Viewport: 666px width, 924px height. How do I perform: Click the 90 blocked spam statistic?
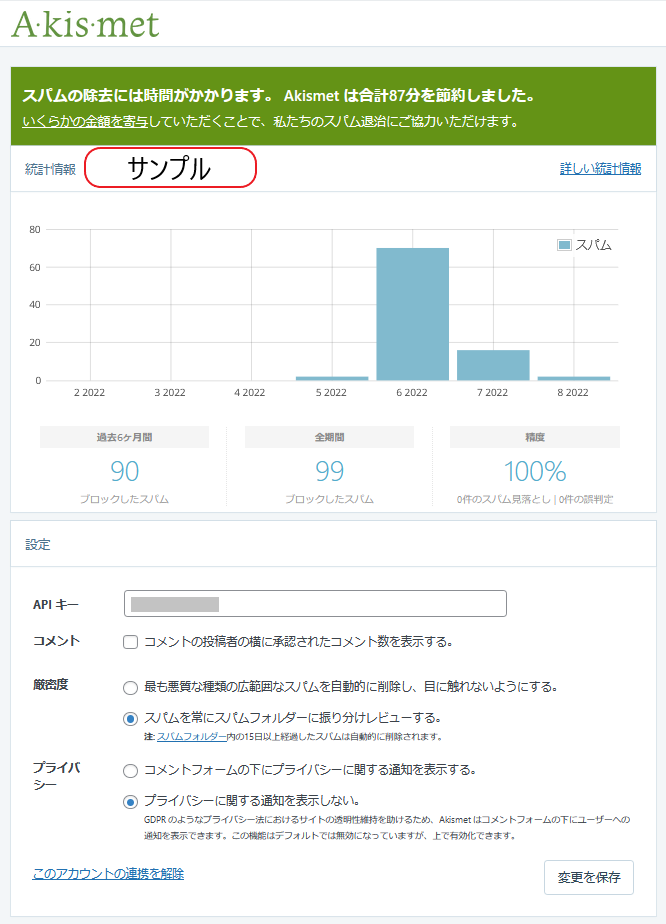124,471
